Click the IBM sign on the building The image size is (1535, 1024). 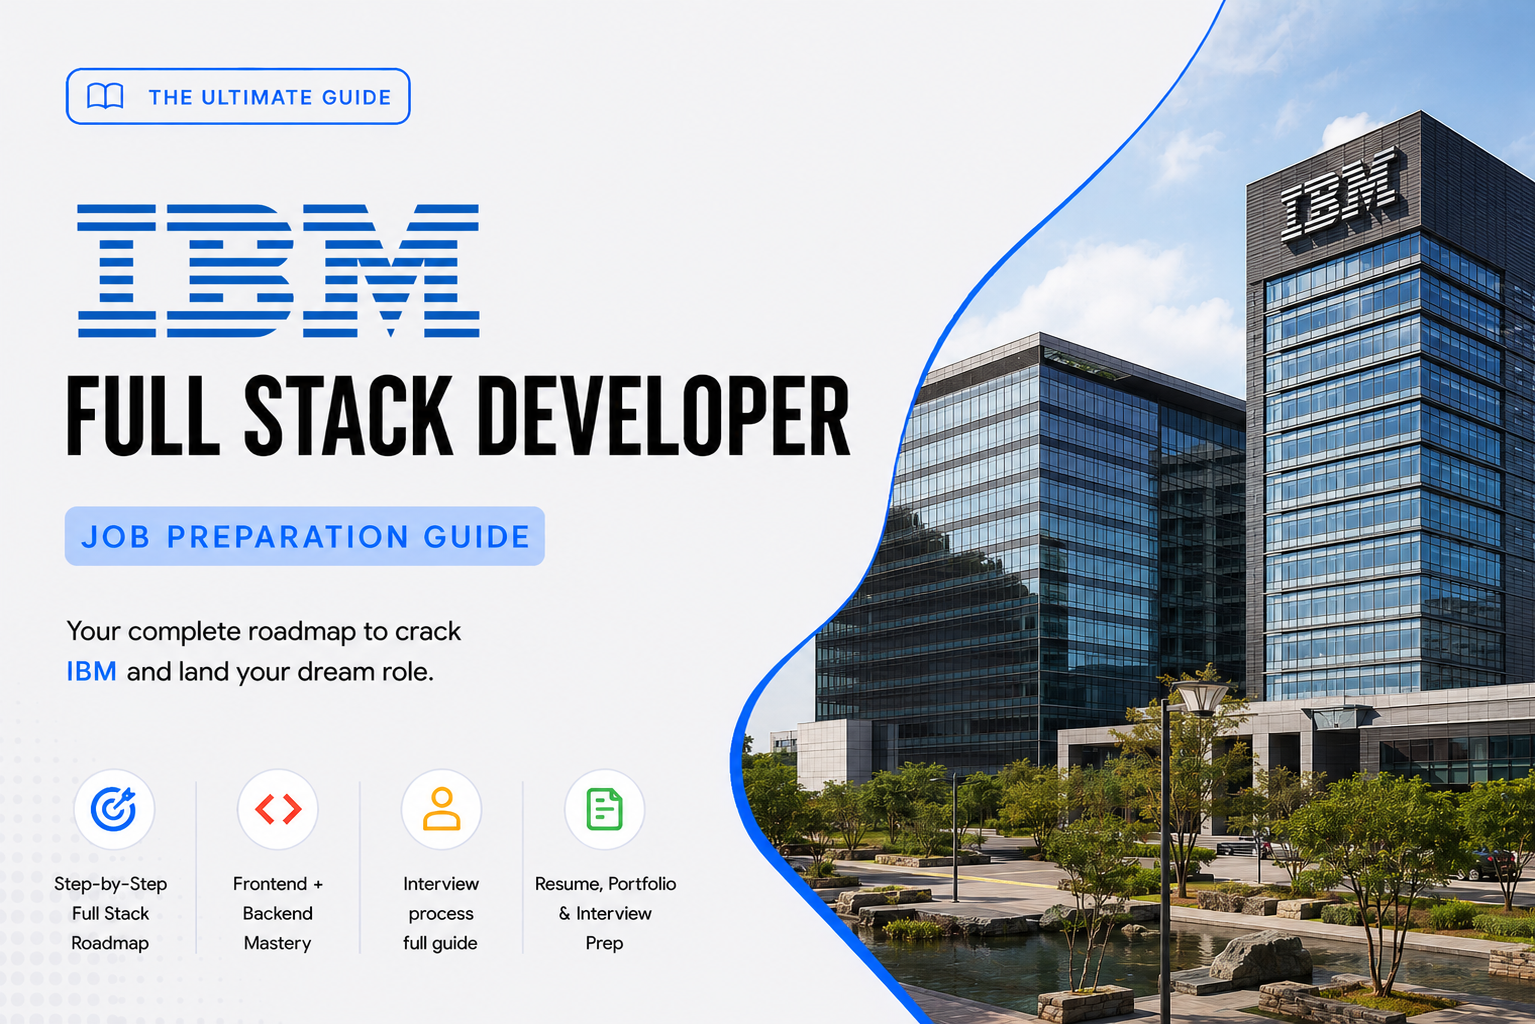[1340, 195]
